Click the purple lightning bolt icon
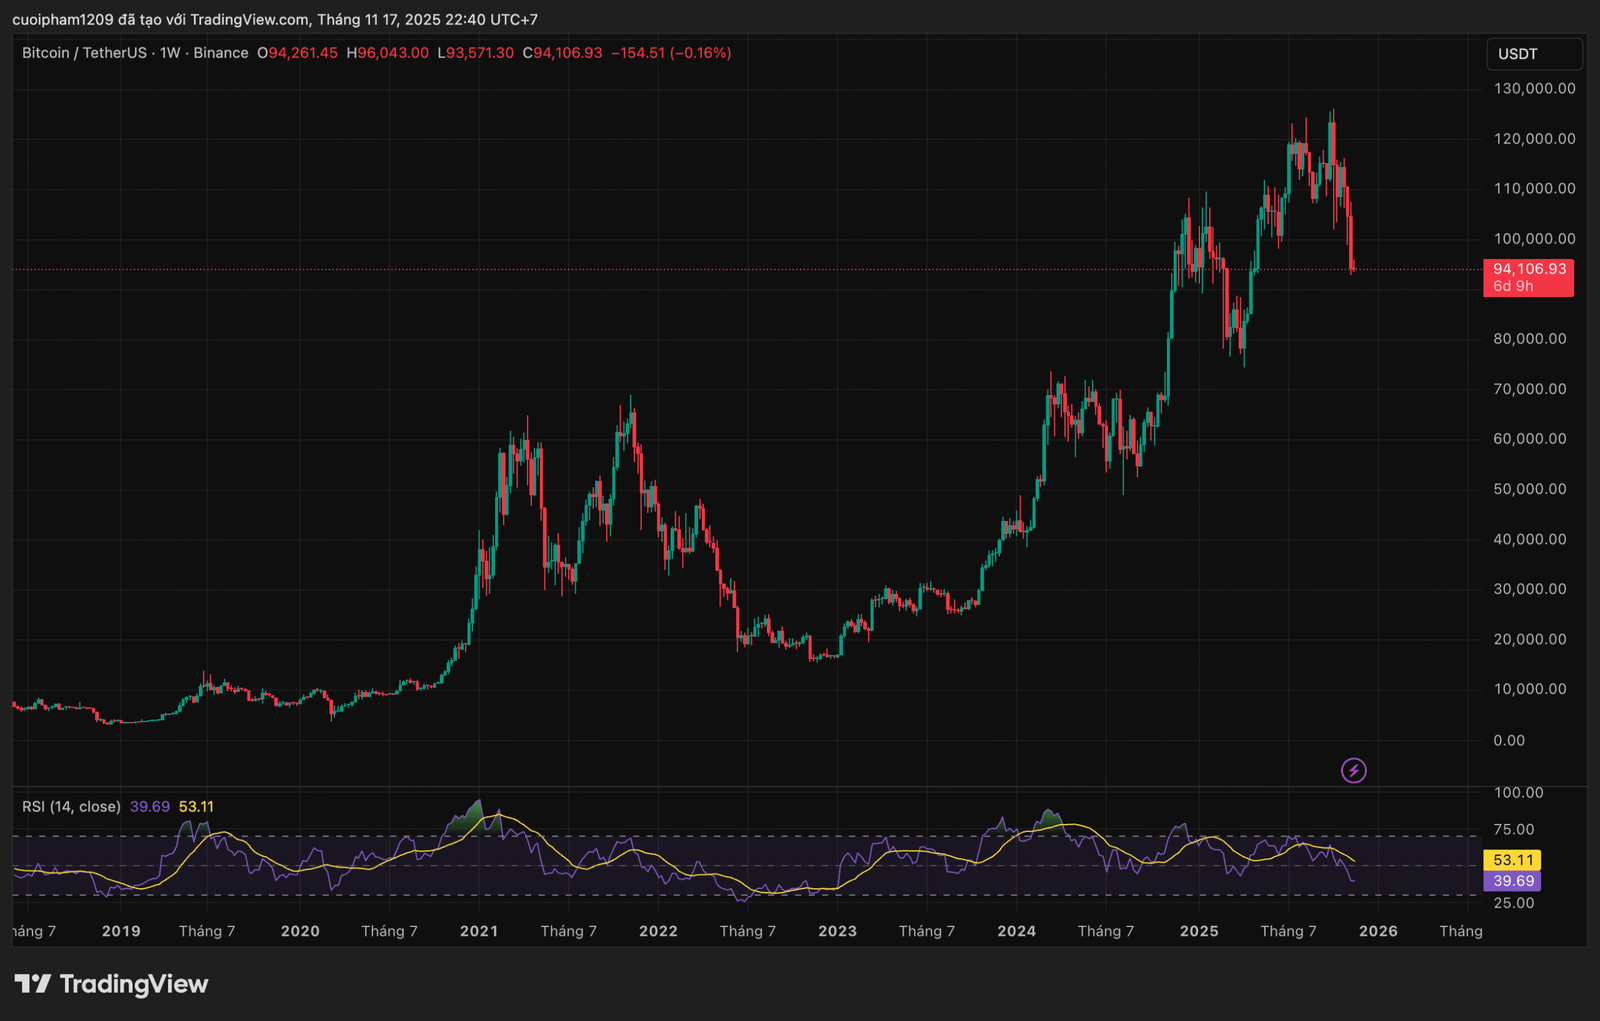 (x=1353, y=770)
